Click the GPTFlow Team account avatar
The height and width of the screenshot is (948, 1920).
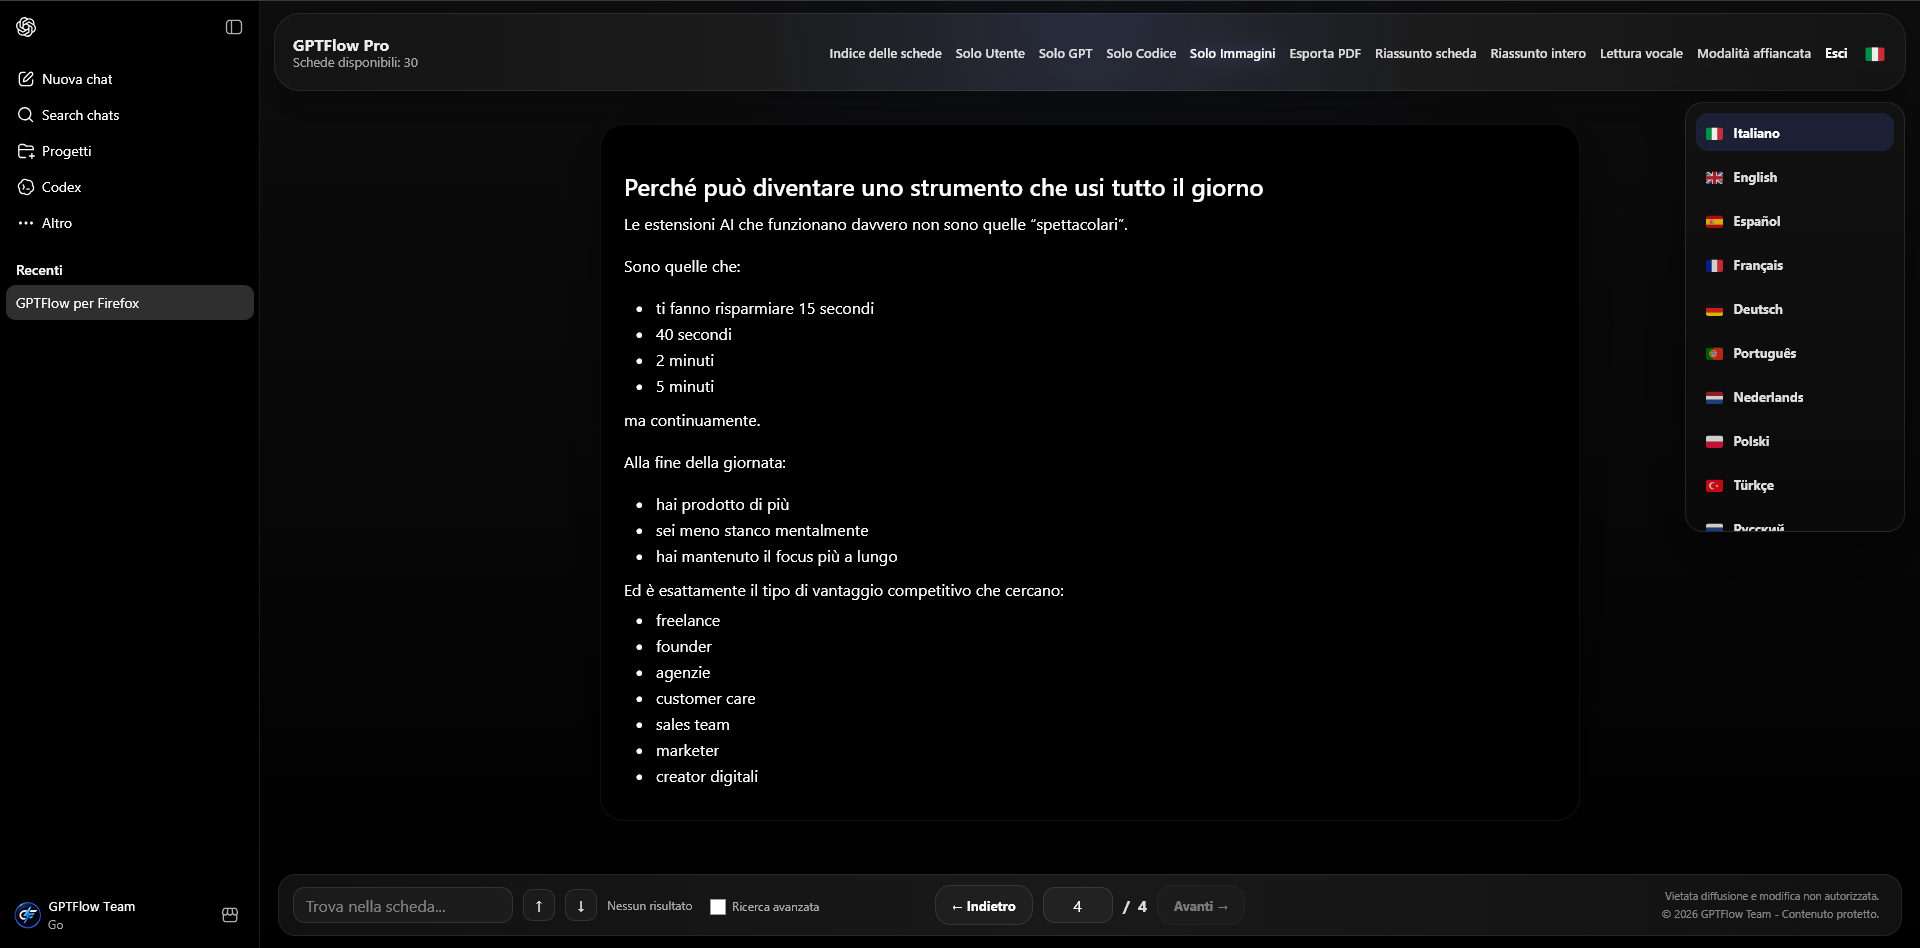click(28, 914)
